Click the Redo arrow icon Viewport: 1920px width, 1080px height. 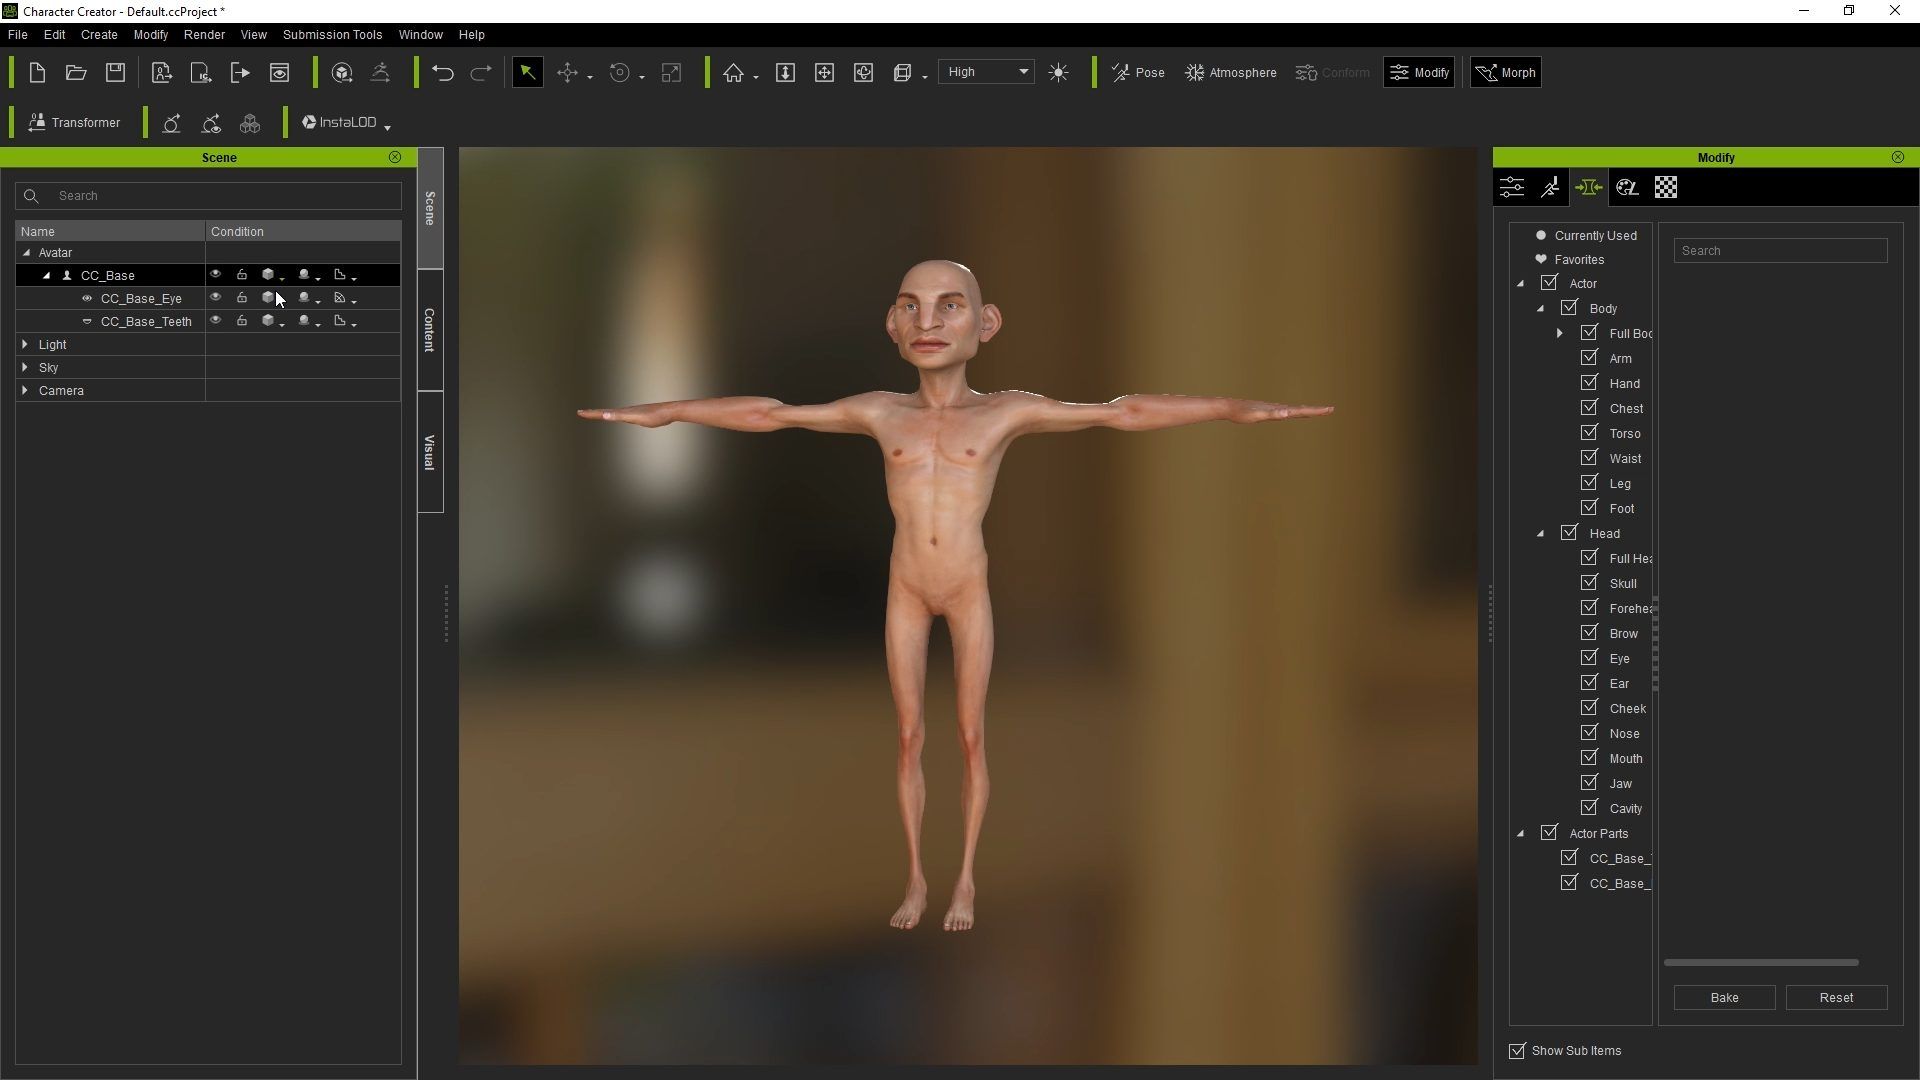tap(481, 73)
